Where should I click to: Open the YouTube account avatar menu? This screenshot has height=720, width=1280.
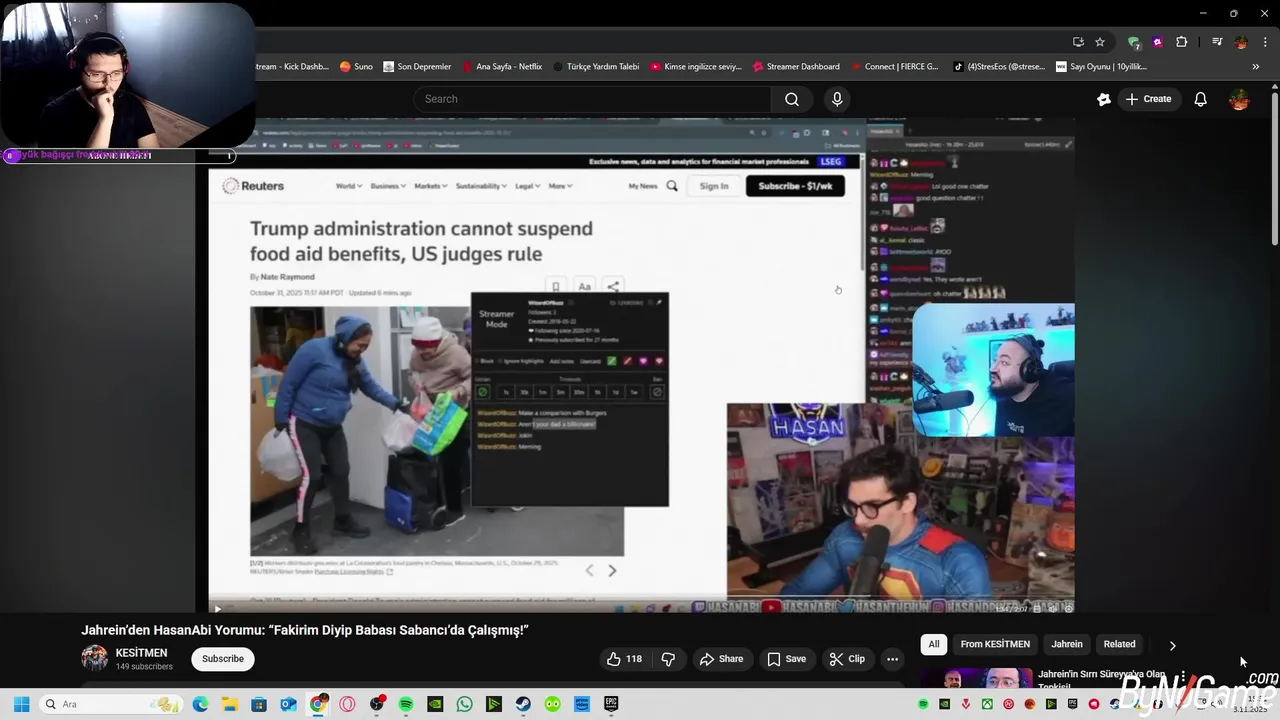pos(1239,99)
